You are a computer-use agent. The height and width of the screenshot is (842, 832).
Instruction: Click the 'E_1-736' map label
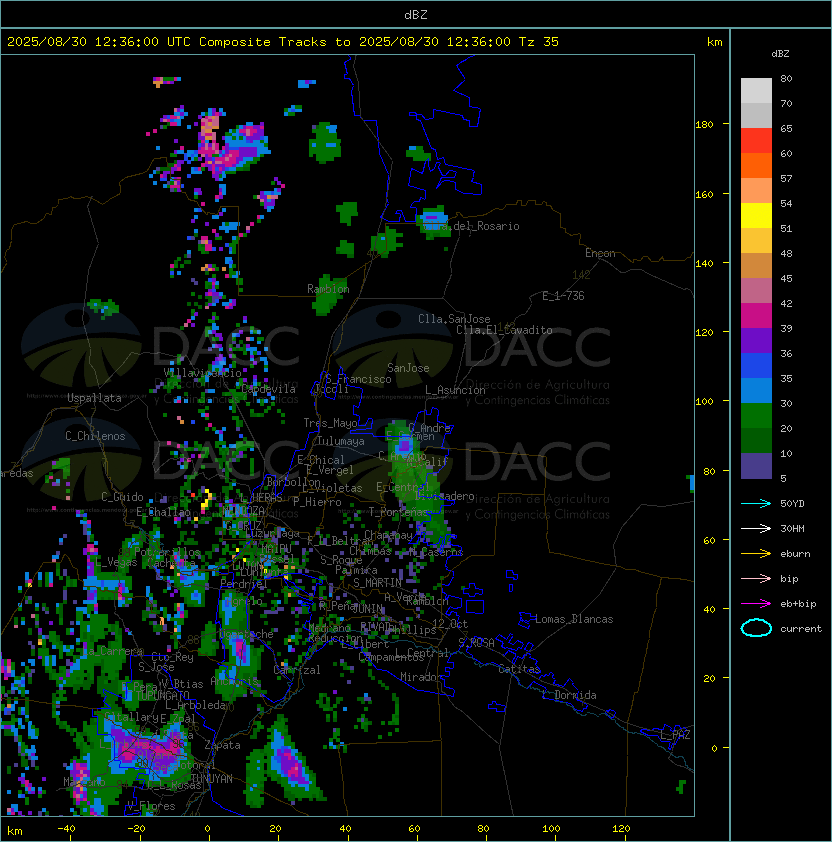tap(563, 296)
